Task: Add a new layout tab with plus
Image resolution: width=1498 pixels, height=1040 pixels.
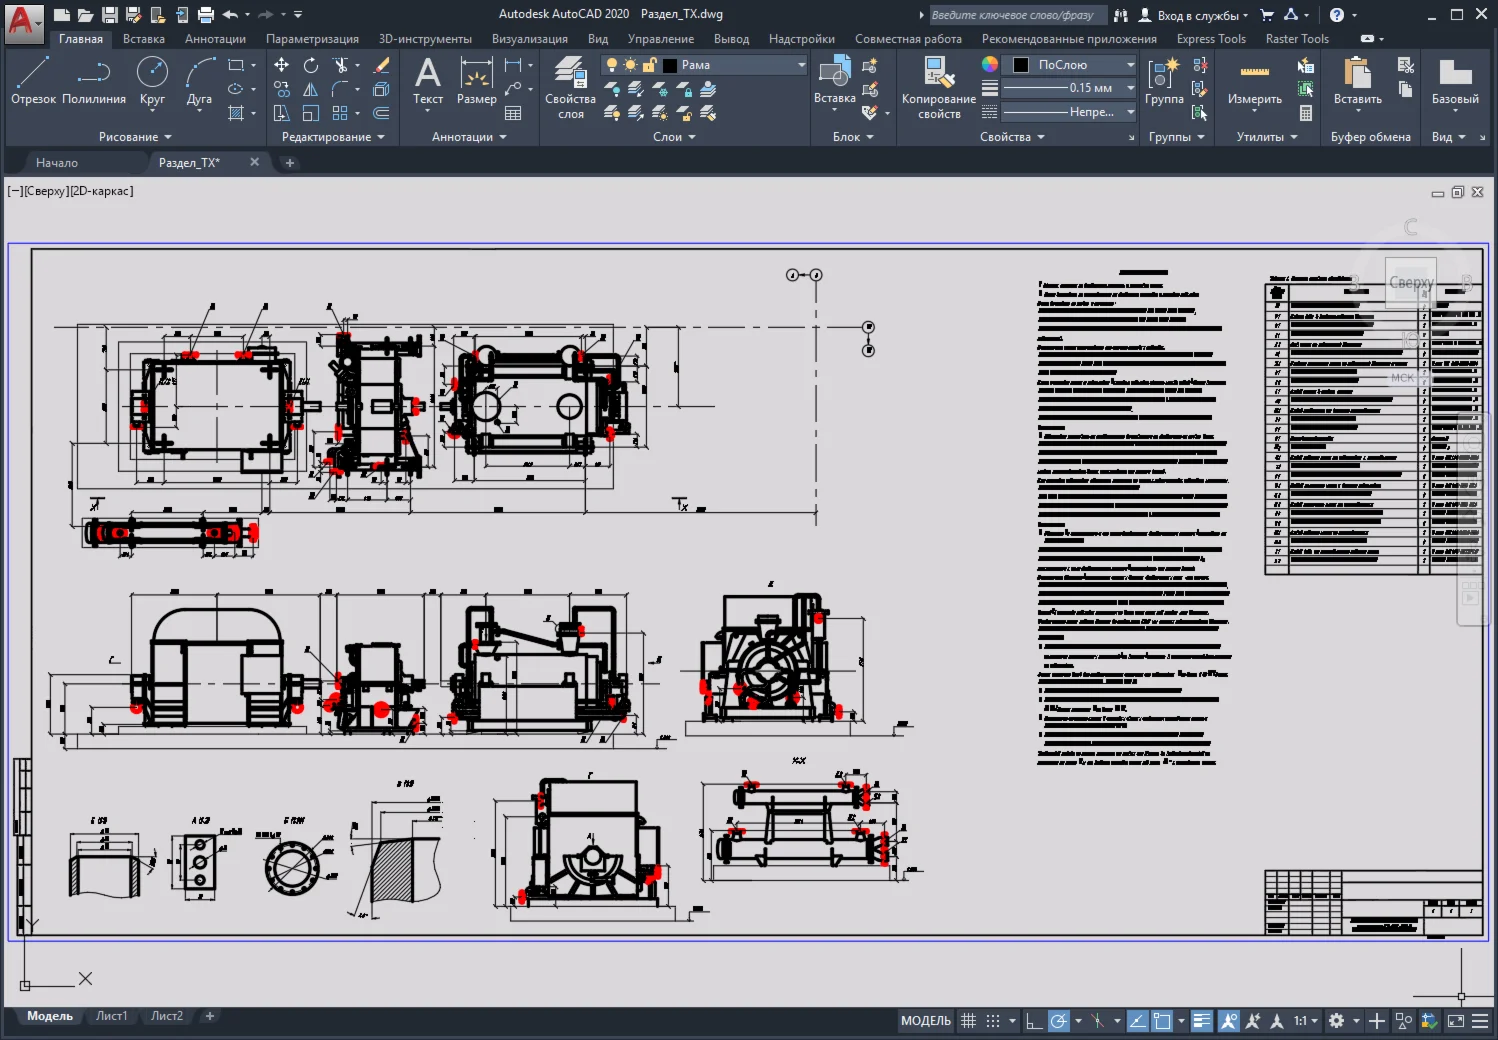Action: [x=210, y=1016]
